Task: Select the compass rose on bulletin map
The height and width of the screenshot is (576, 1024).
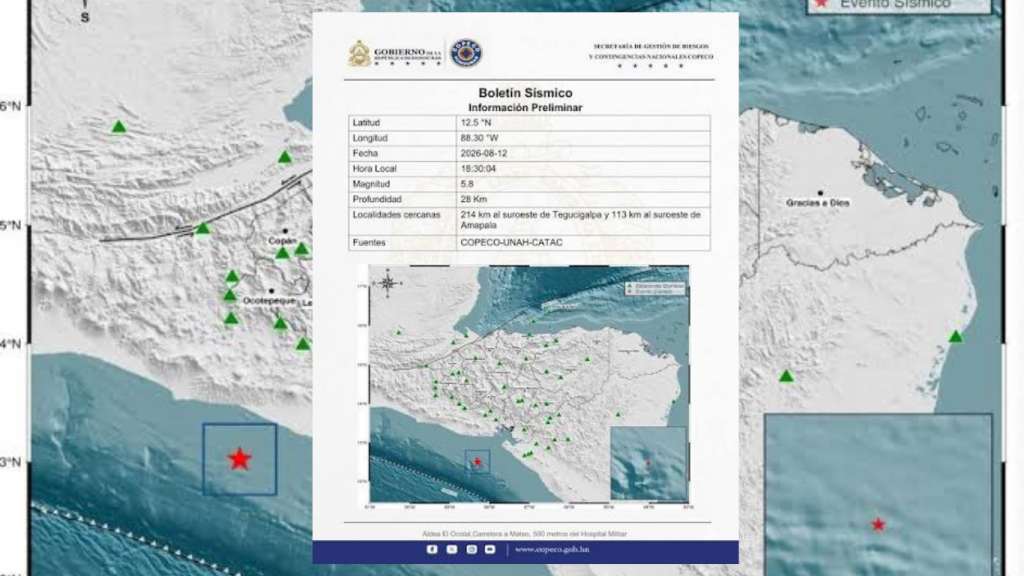Action: [388, 283]
